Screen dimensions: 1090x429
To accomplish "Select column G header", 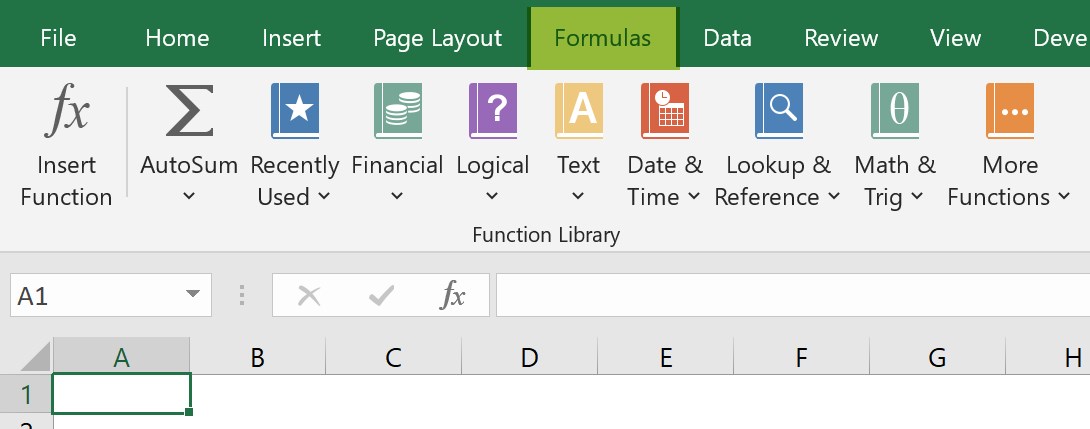I will click(x=937, y=357).
